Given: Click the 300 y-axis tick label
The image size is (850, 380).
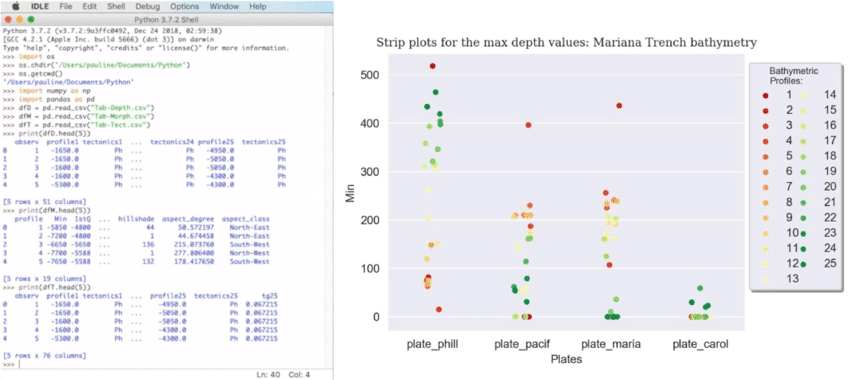Looking at the screenshot, I should click(369, 172).
